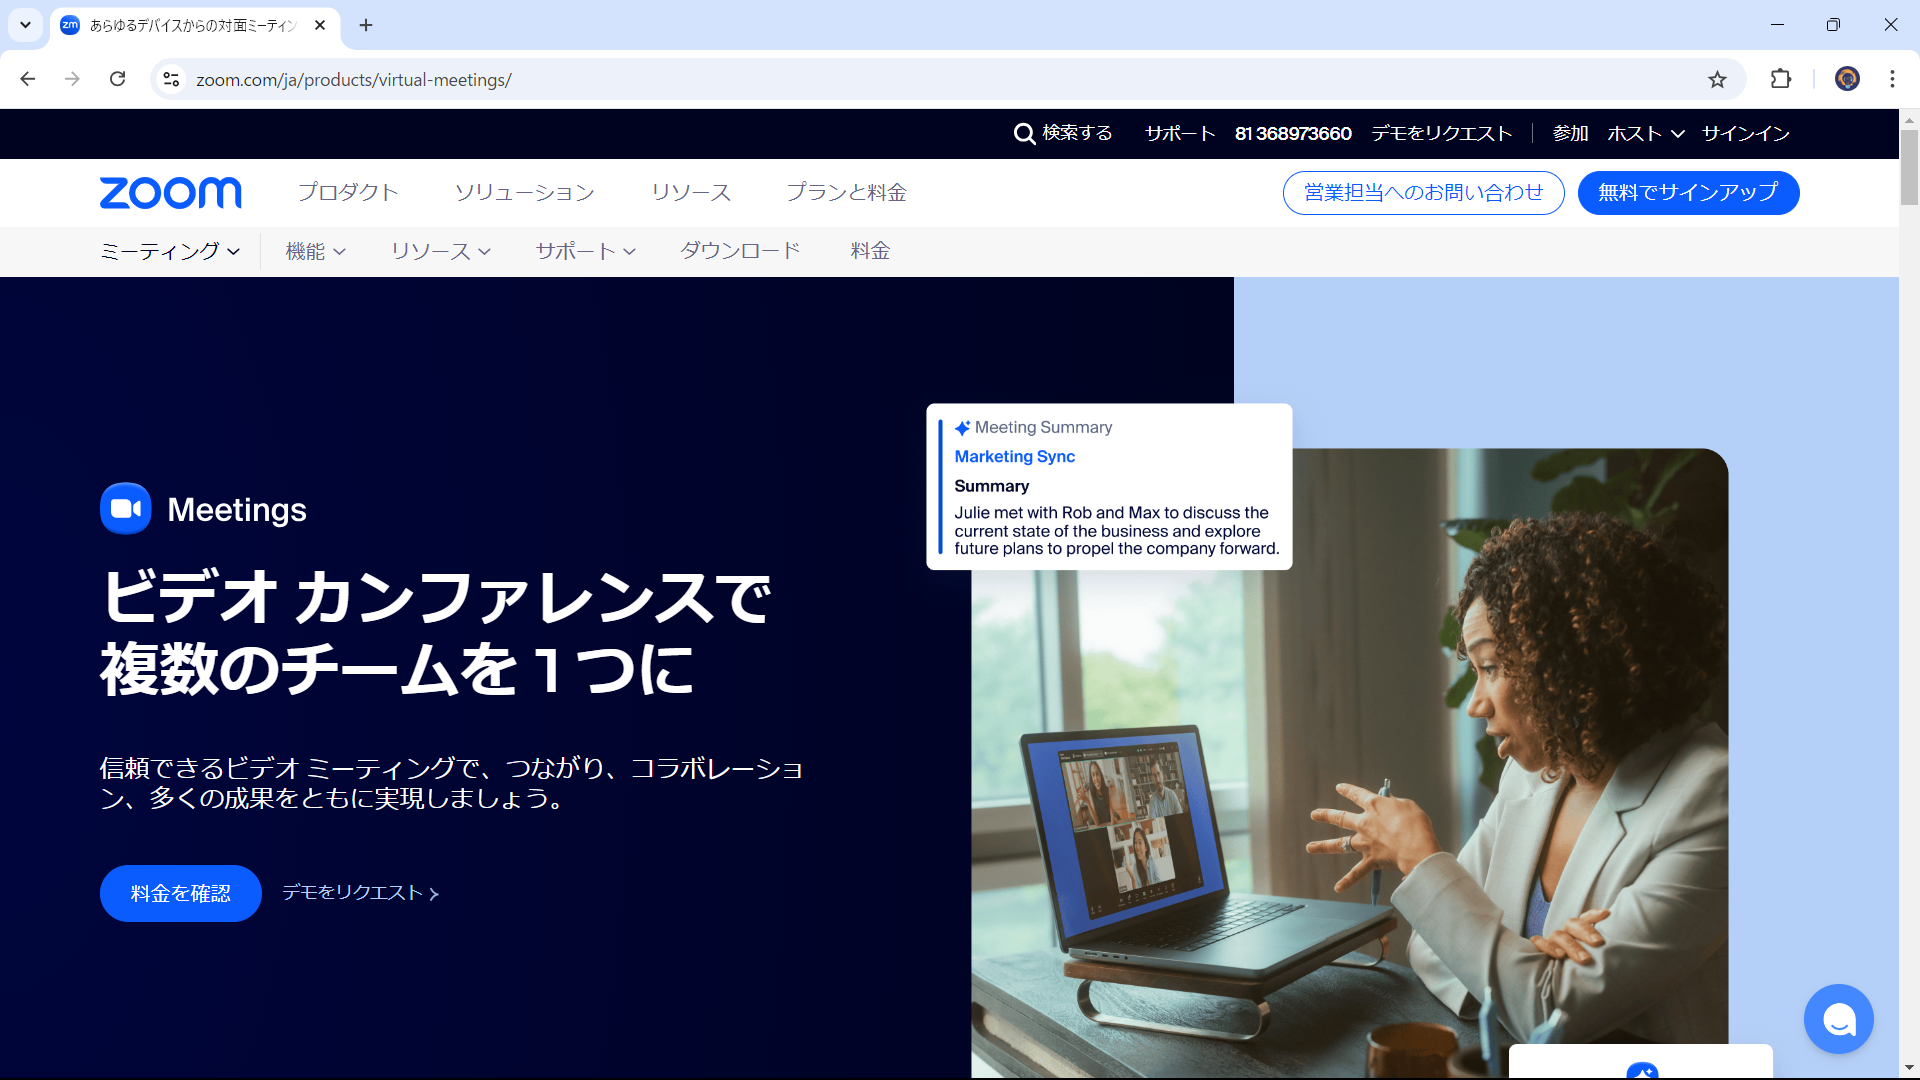Go back to the previous page
Screen dimensions: 1920x1080
pos(28,79)
